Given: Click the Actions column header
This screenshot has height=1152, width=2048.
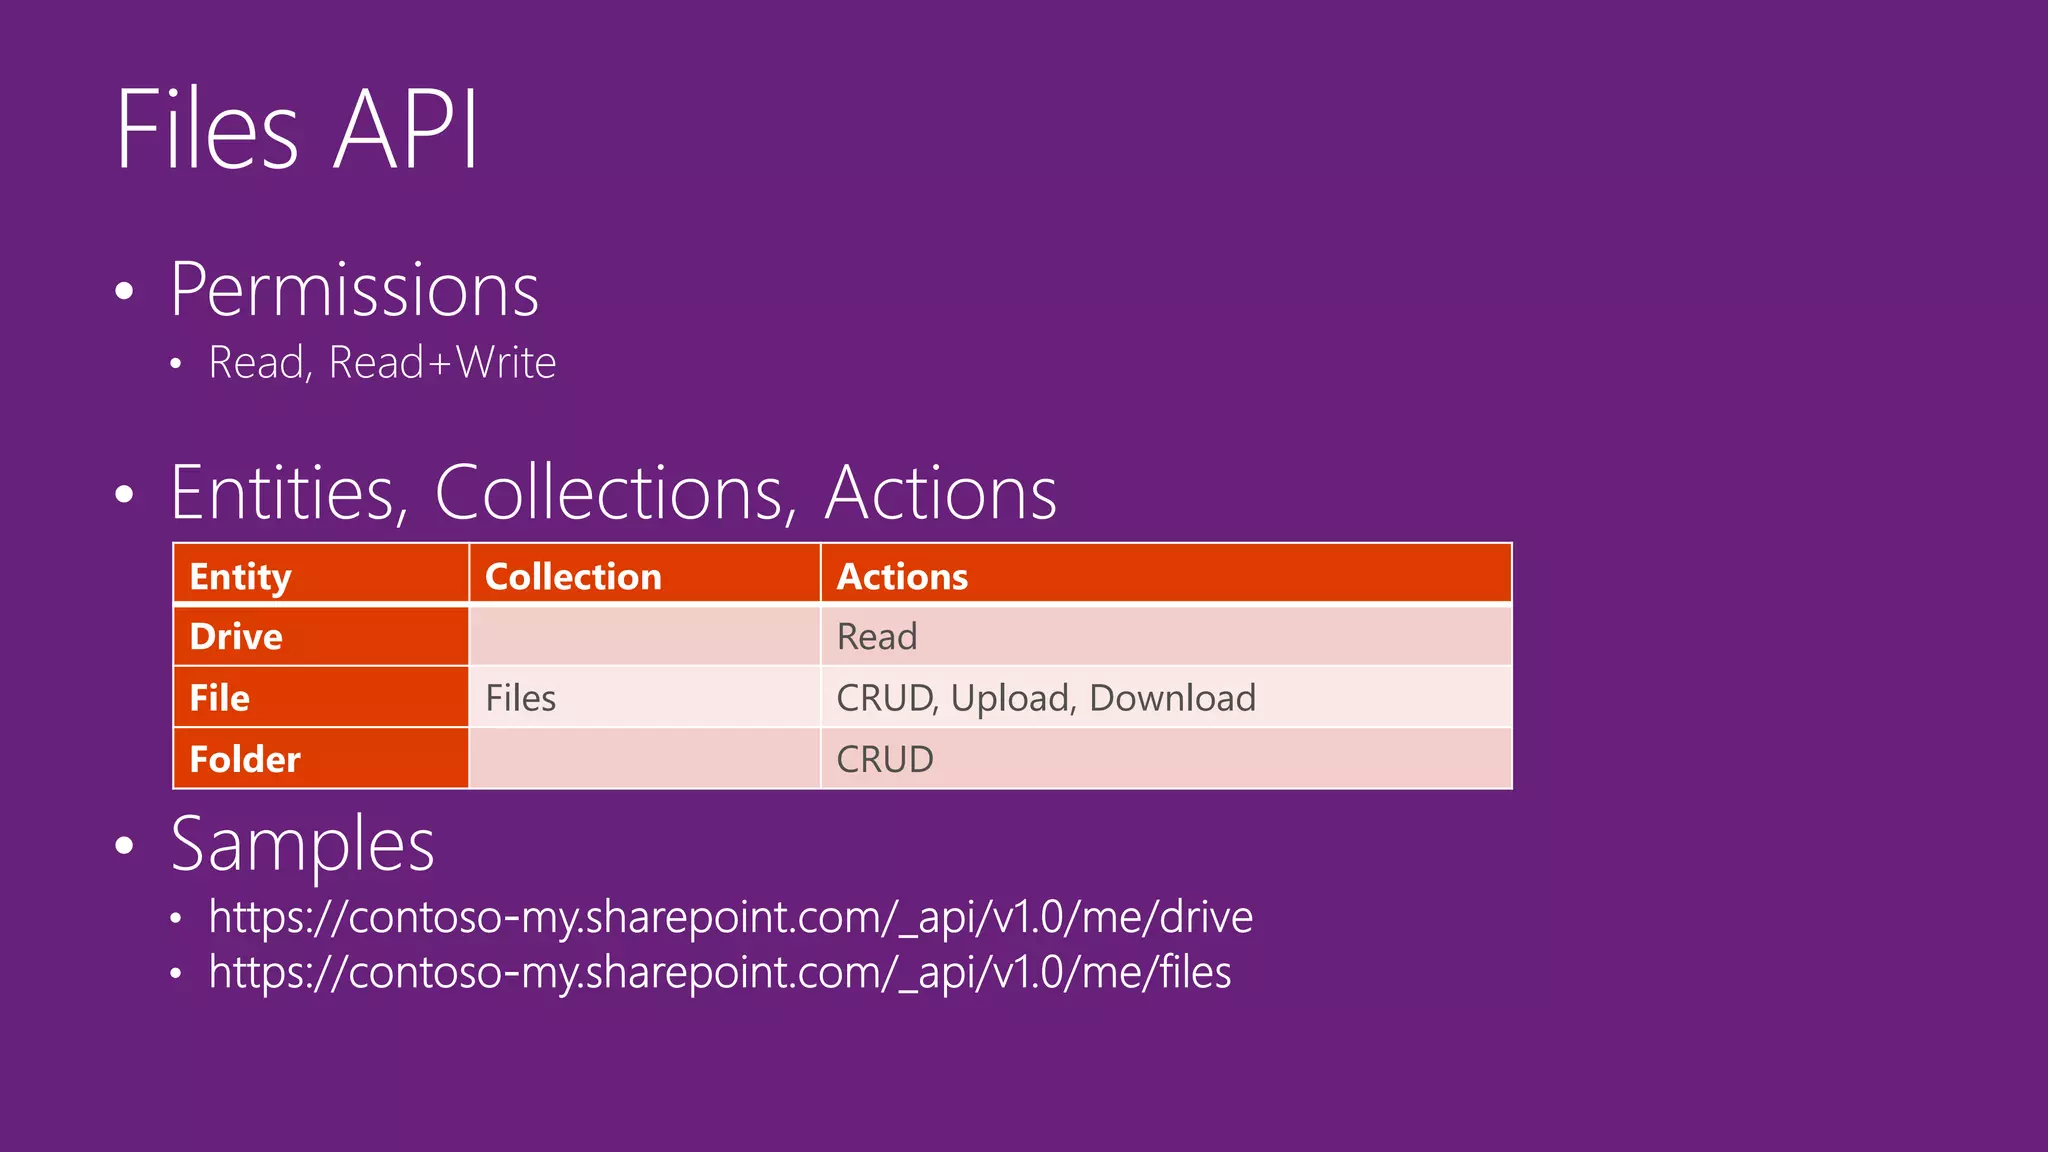Looking at the screenshot, I should point(1166,575).
